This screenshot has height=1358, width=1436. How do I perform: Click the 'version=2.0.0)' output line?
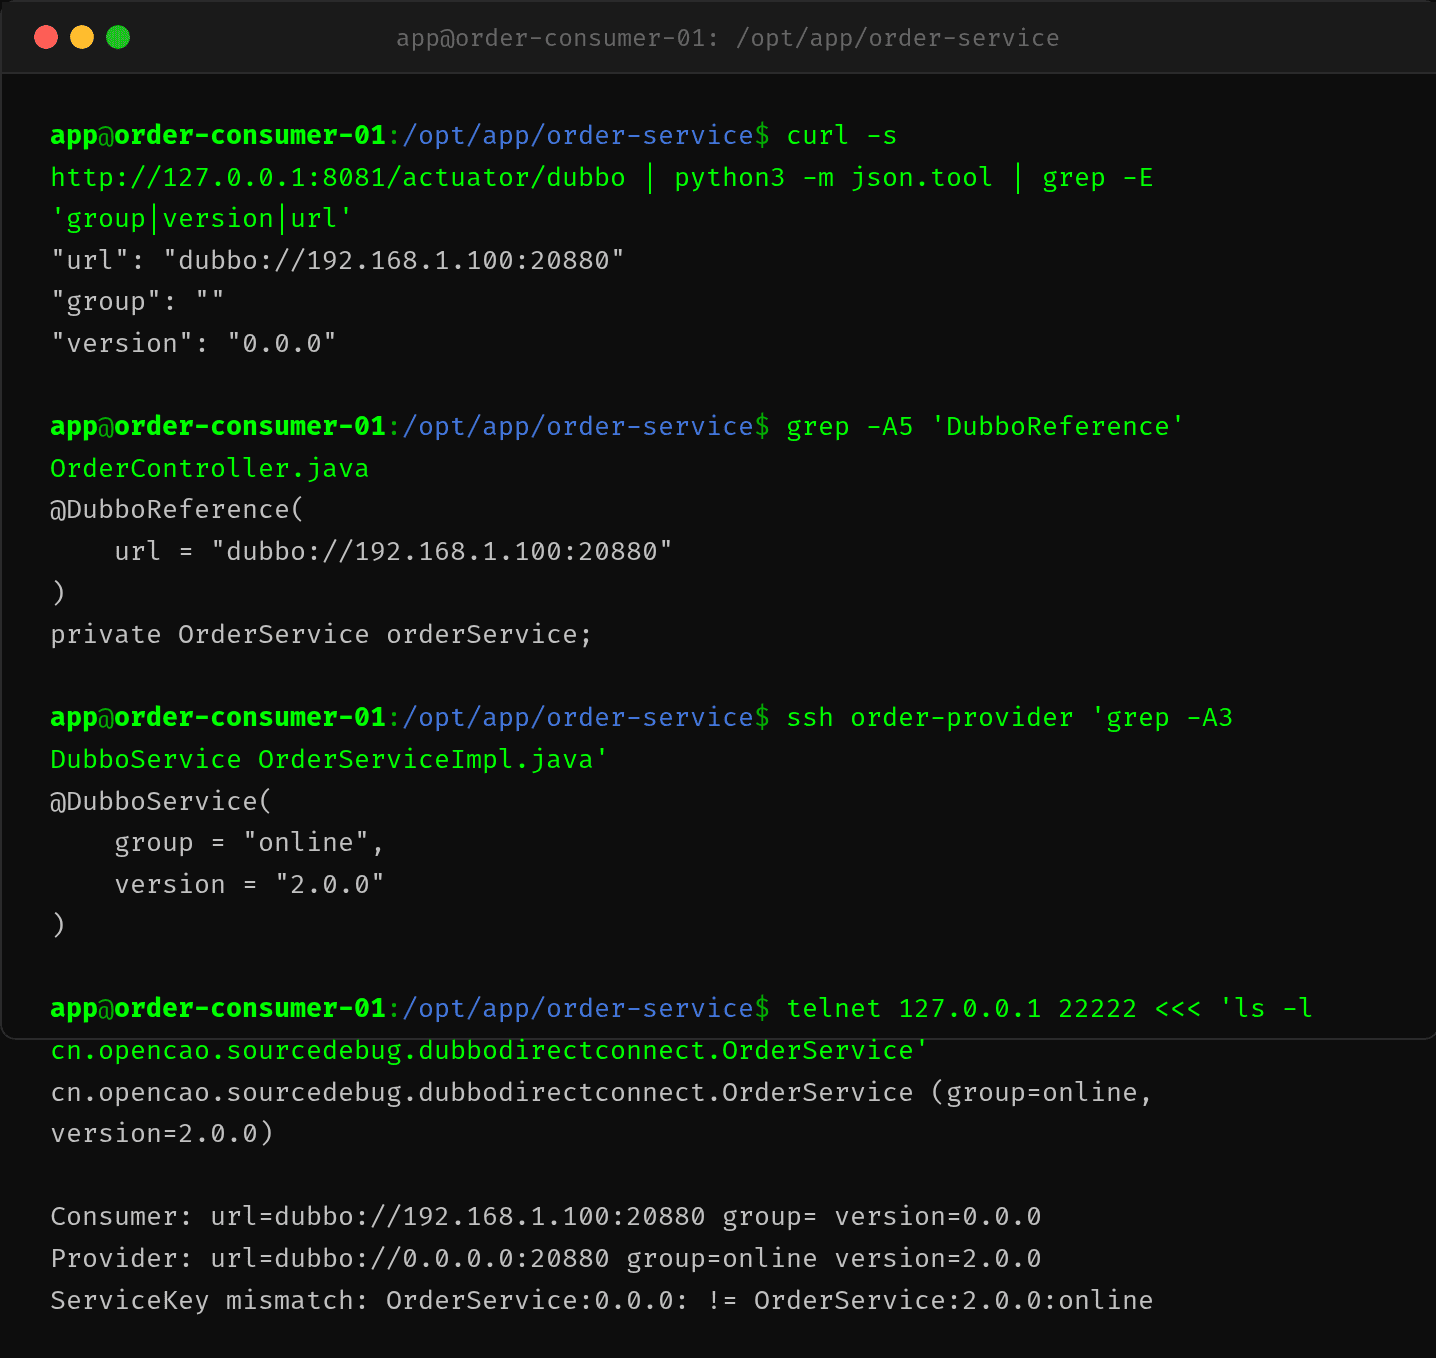[162, 1133]
